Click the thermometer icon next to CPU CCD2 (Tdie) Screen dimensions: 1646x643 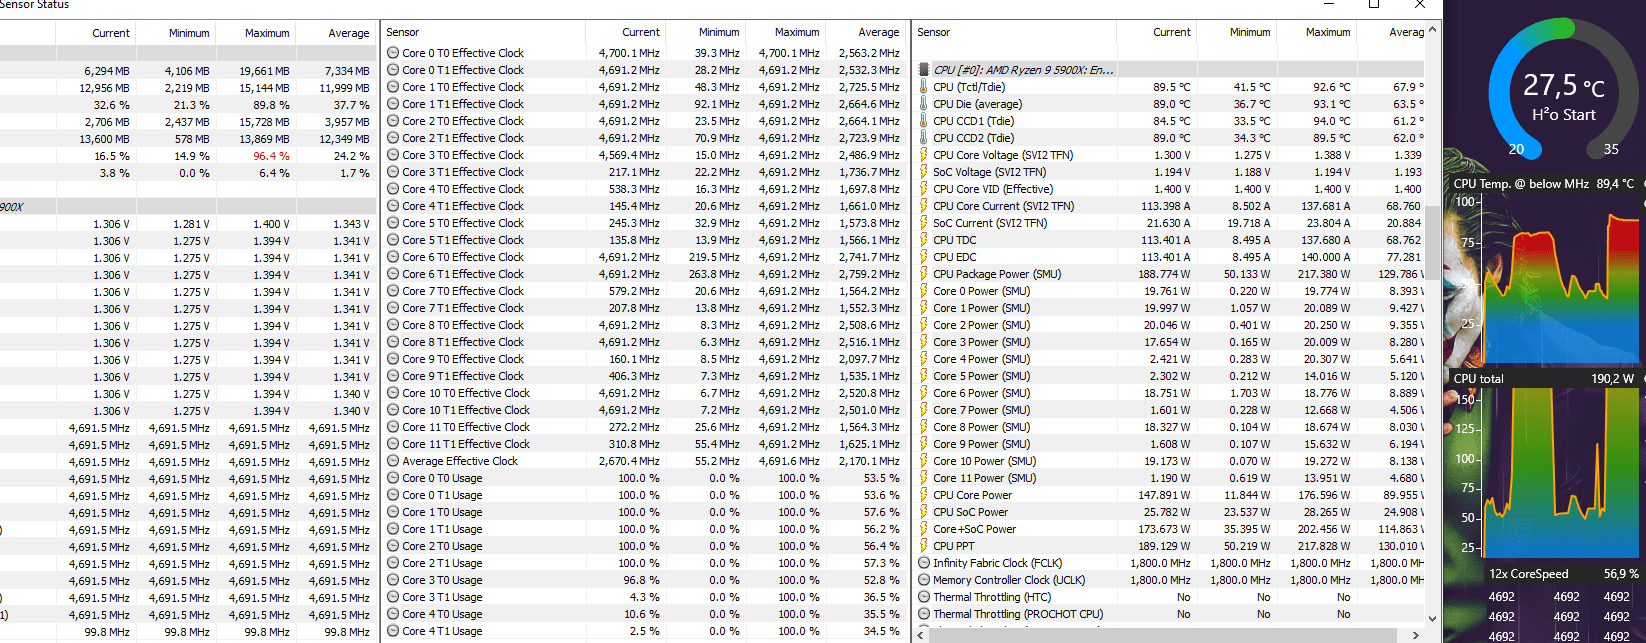(x=923, y=138)
